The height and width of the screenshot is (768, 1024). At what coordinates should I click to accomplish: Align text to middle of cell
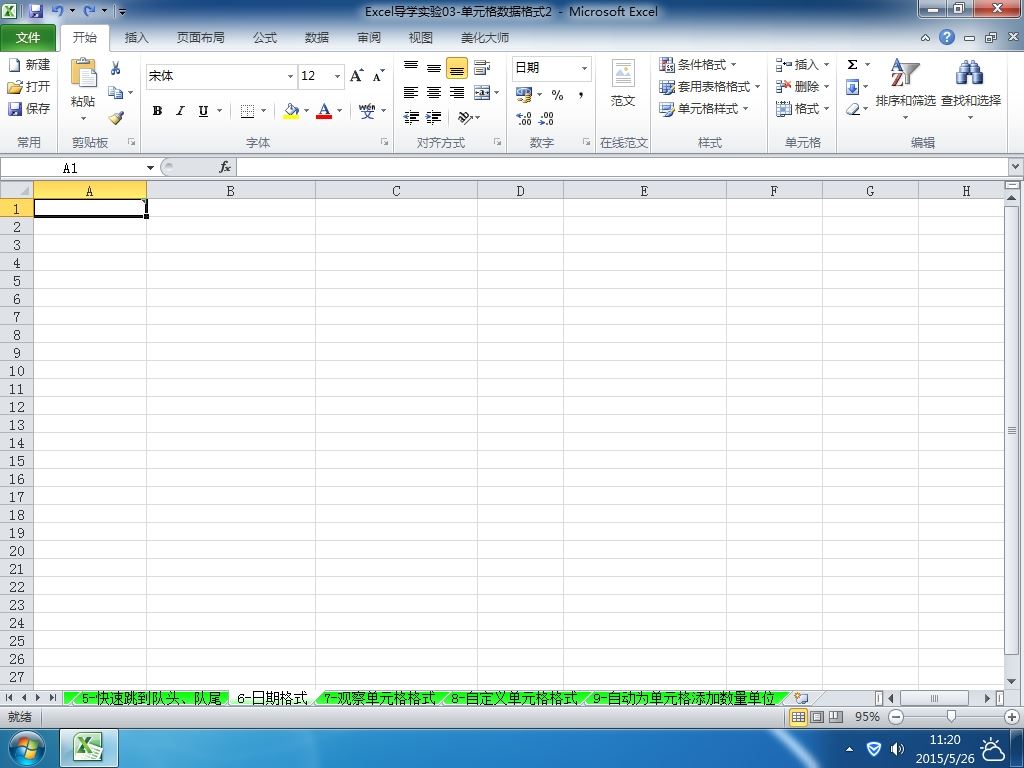[434, 67]
